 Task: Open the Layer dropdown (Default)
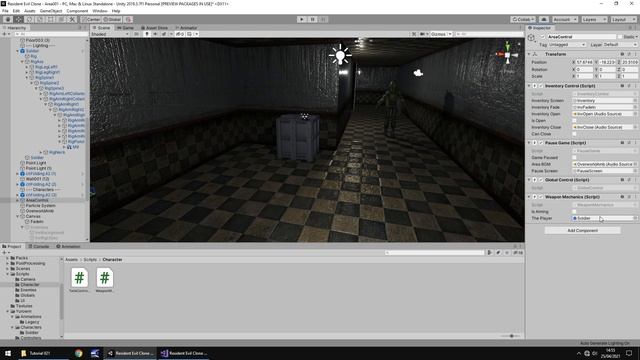pos(620,44)
